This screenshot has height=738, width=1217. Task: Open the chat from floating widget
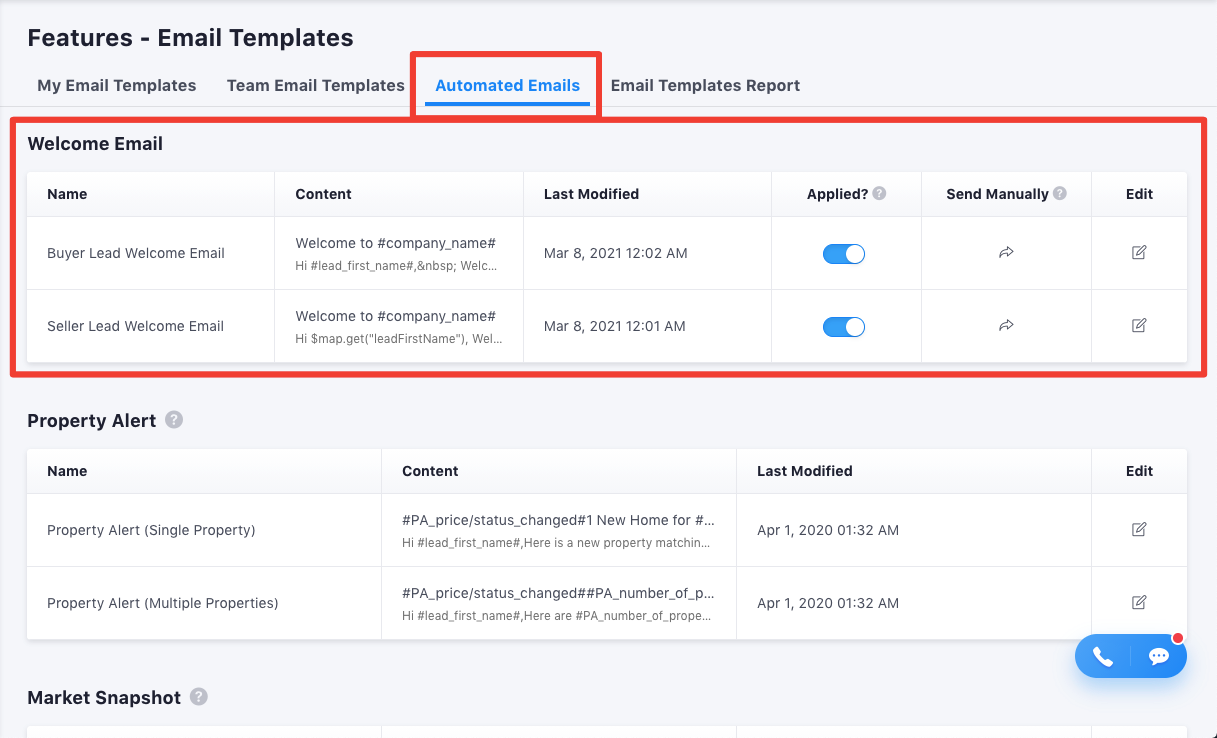[x=1159, y=657]
